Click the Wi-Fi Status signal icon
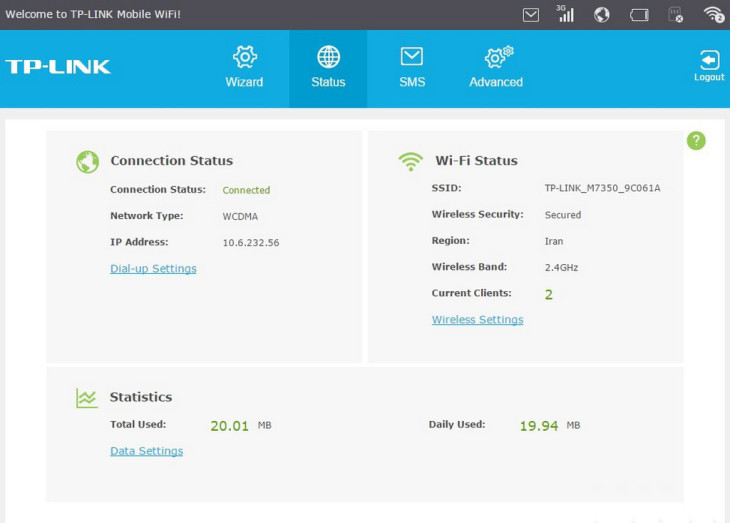 [411, 162]
